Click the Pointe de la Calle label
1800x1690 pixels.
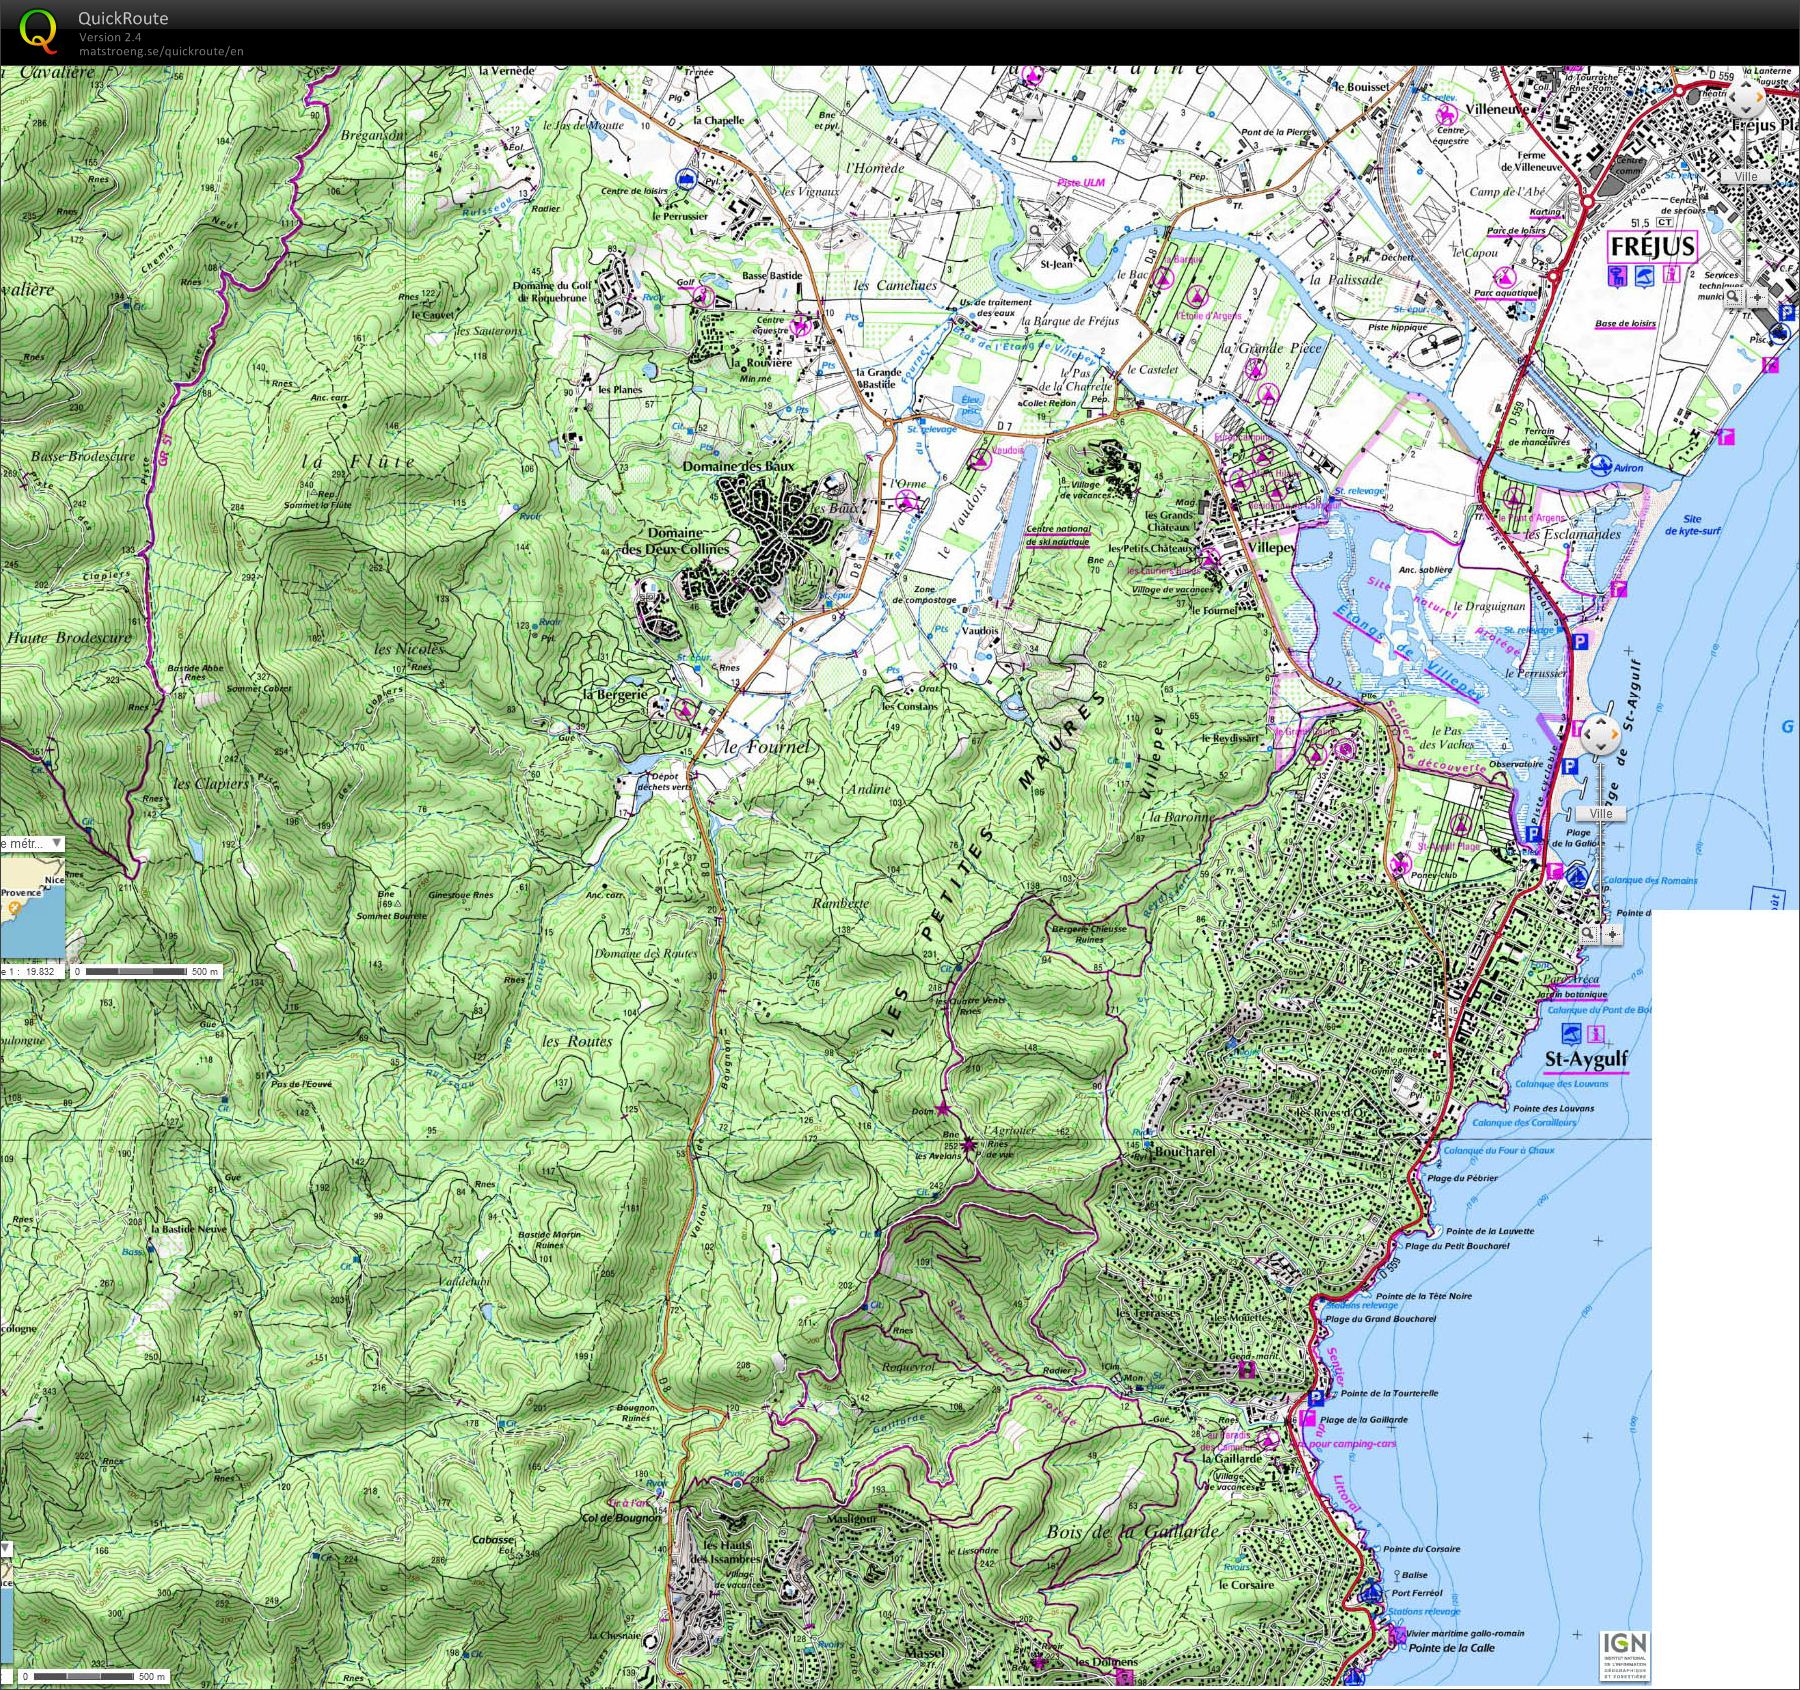[1451, 1647]
